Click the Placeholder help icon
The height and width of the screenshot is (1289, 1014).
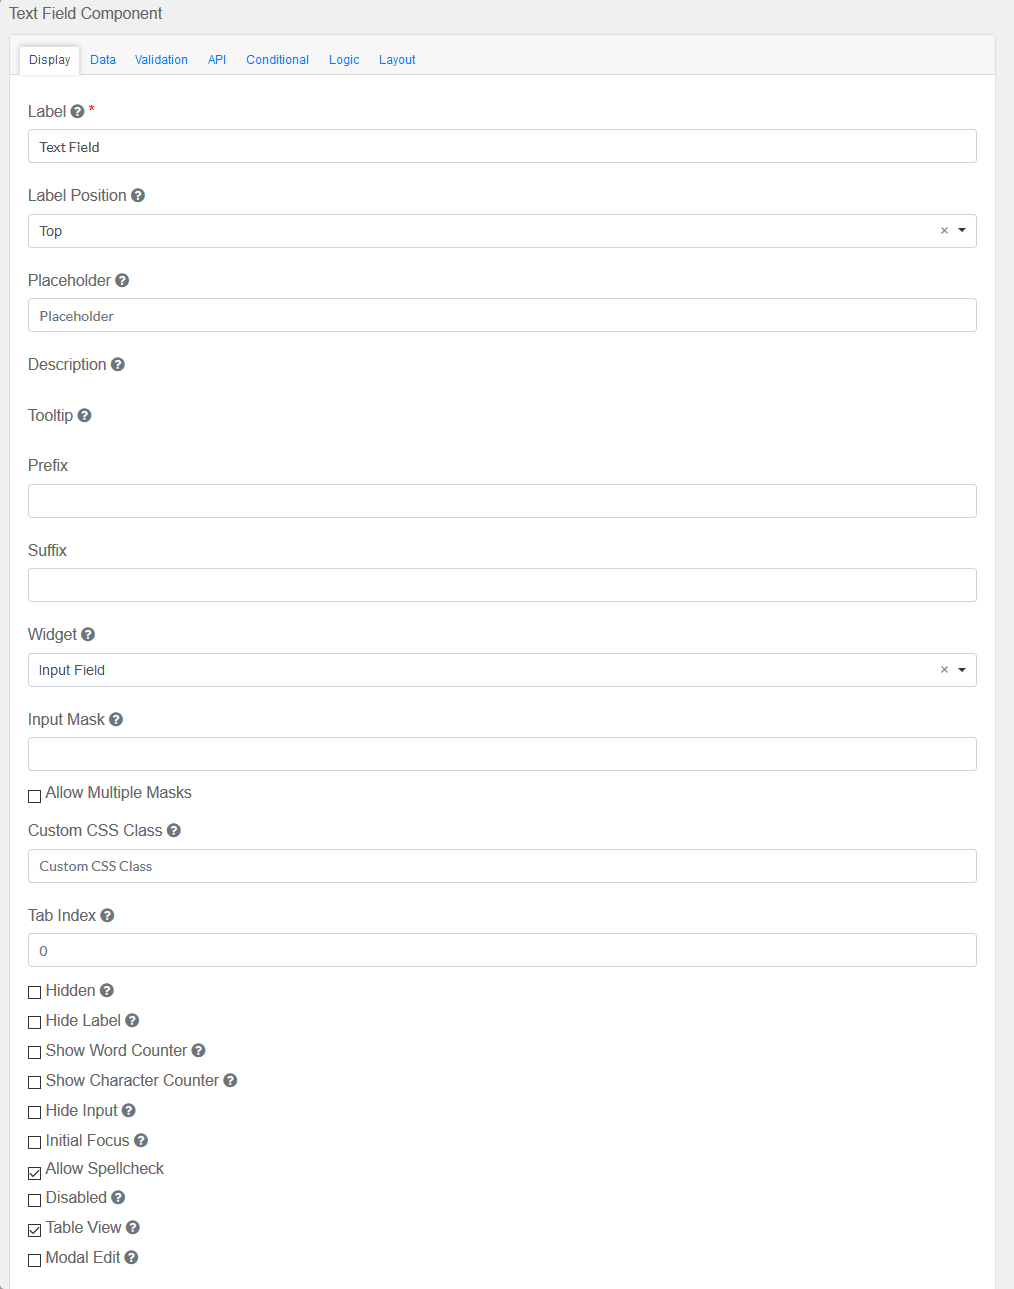(122, 281)
